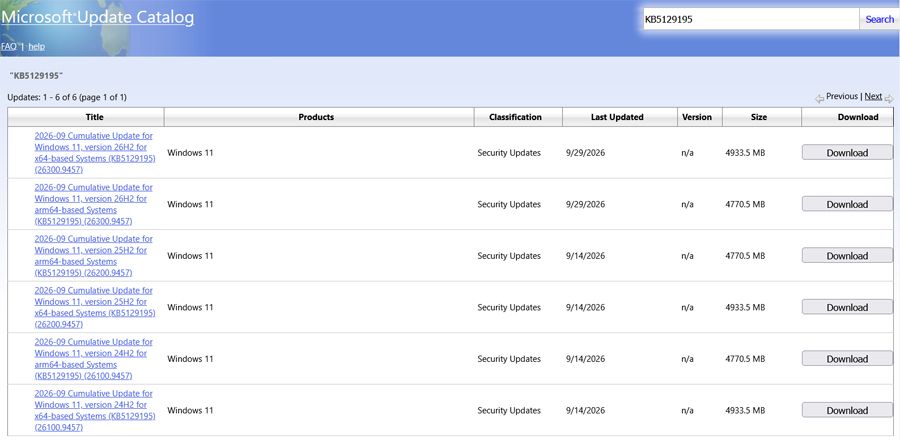Select the "KB5129195" search term heading
This screenshot has height=440, width=900.
[36, 76]
